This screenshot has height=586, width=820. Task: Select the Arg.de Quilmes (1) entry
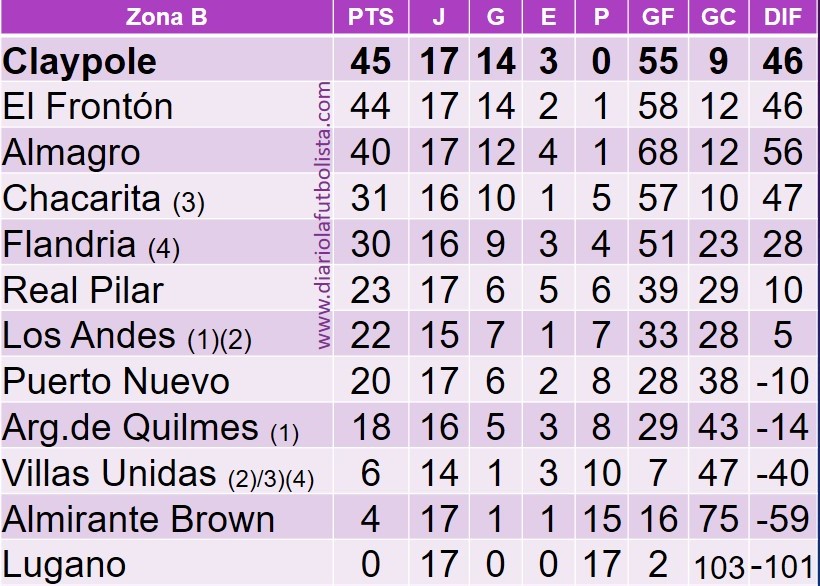click(151, 428)
